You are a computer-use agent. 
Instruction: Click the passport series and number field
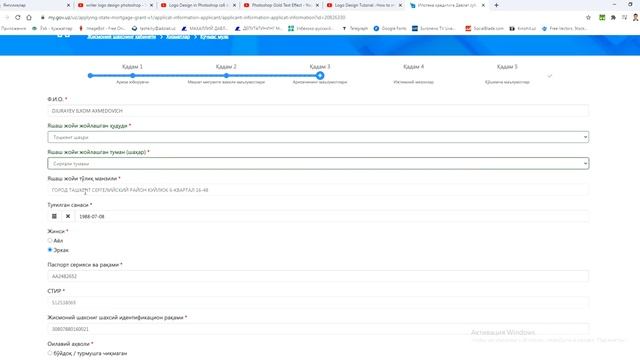[x=318, y=276]
